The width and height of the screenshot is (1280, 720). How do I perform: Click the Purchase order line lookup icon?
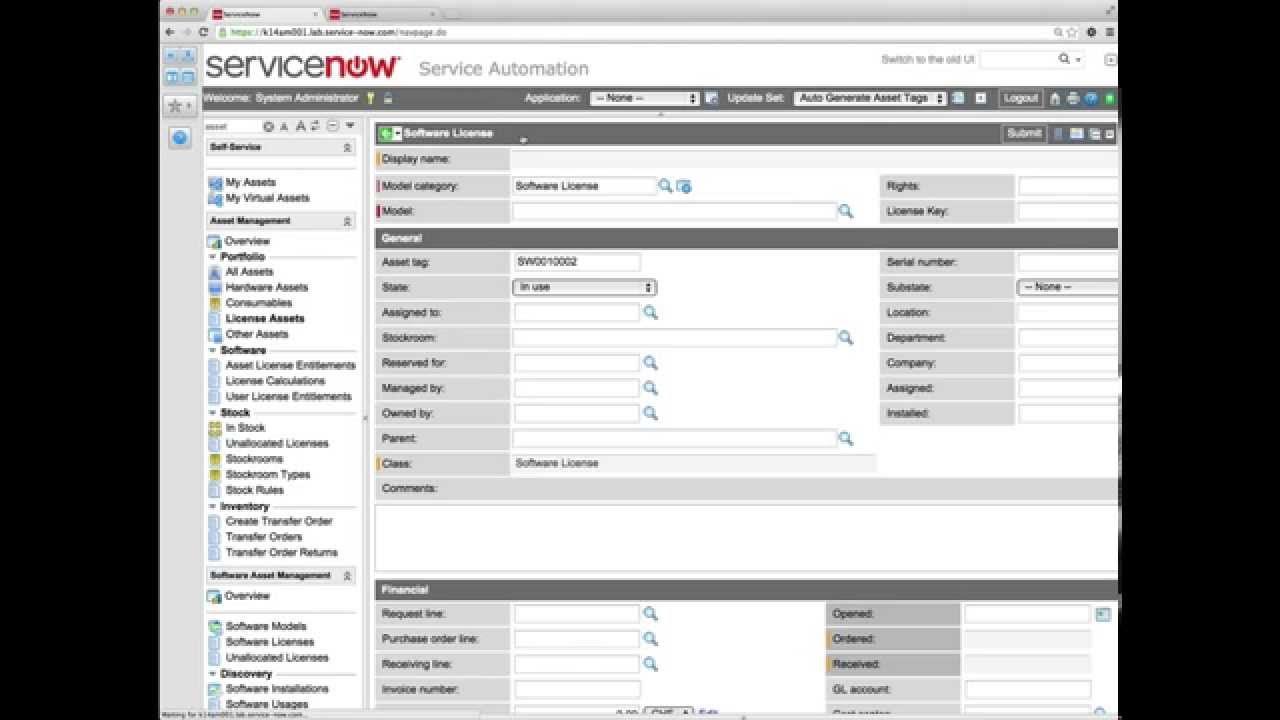[x=650, y=639]
